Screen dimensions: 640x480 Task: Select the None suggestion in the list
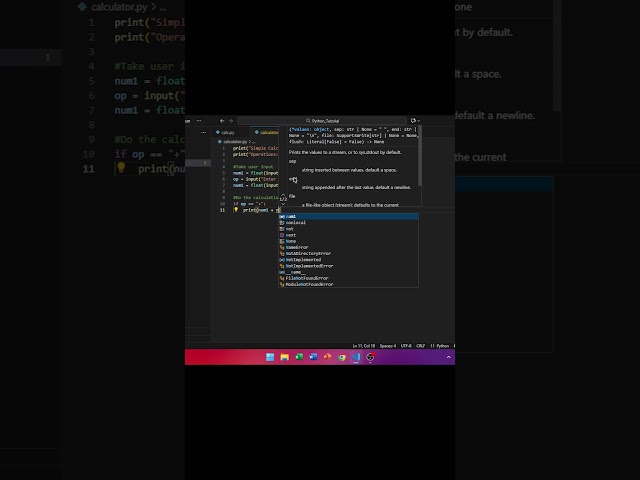(x=349, y=241)
